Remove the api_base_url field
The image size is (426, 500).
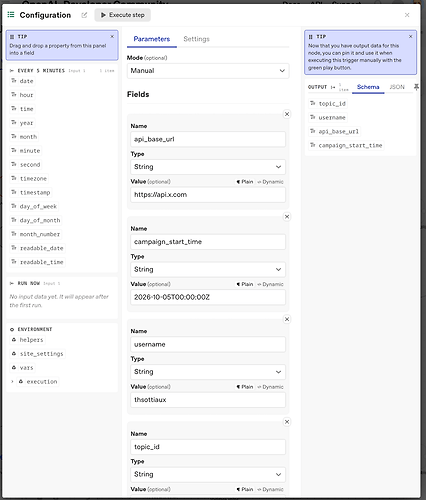[x=287, y=114]
